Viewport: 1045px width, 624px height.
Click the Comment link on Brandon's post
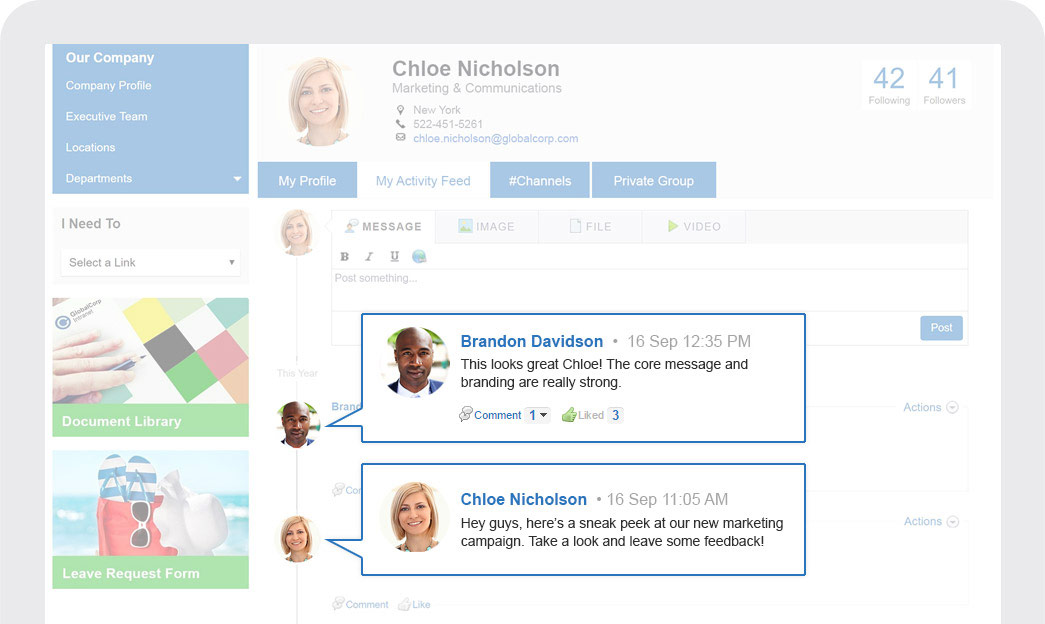coord(497,415)
